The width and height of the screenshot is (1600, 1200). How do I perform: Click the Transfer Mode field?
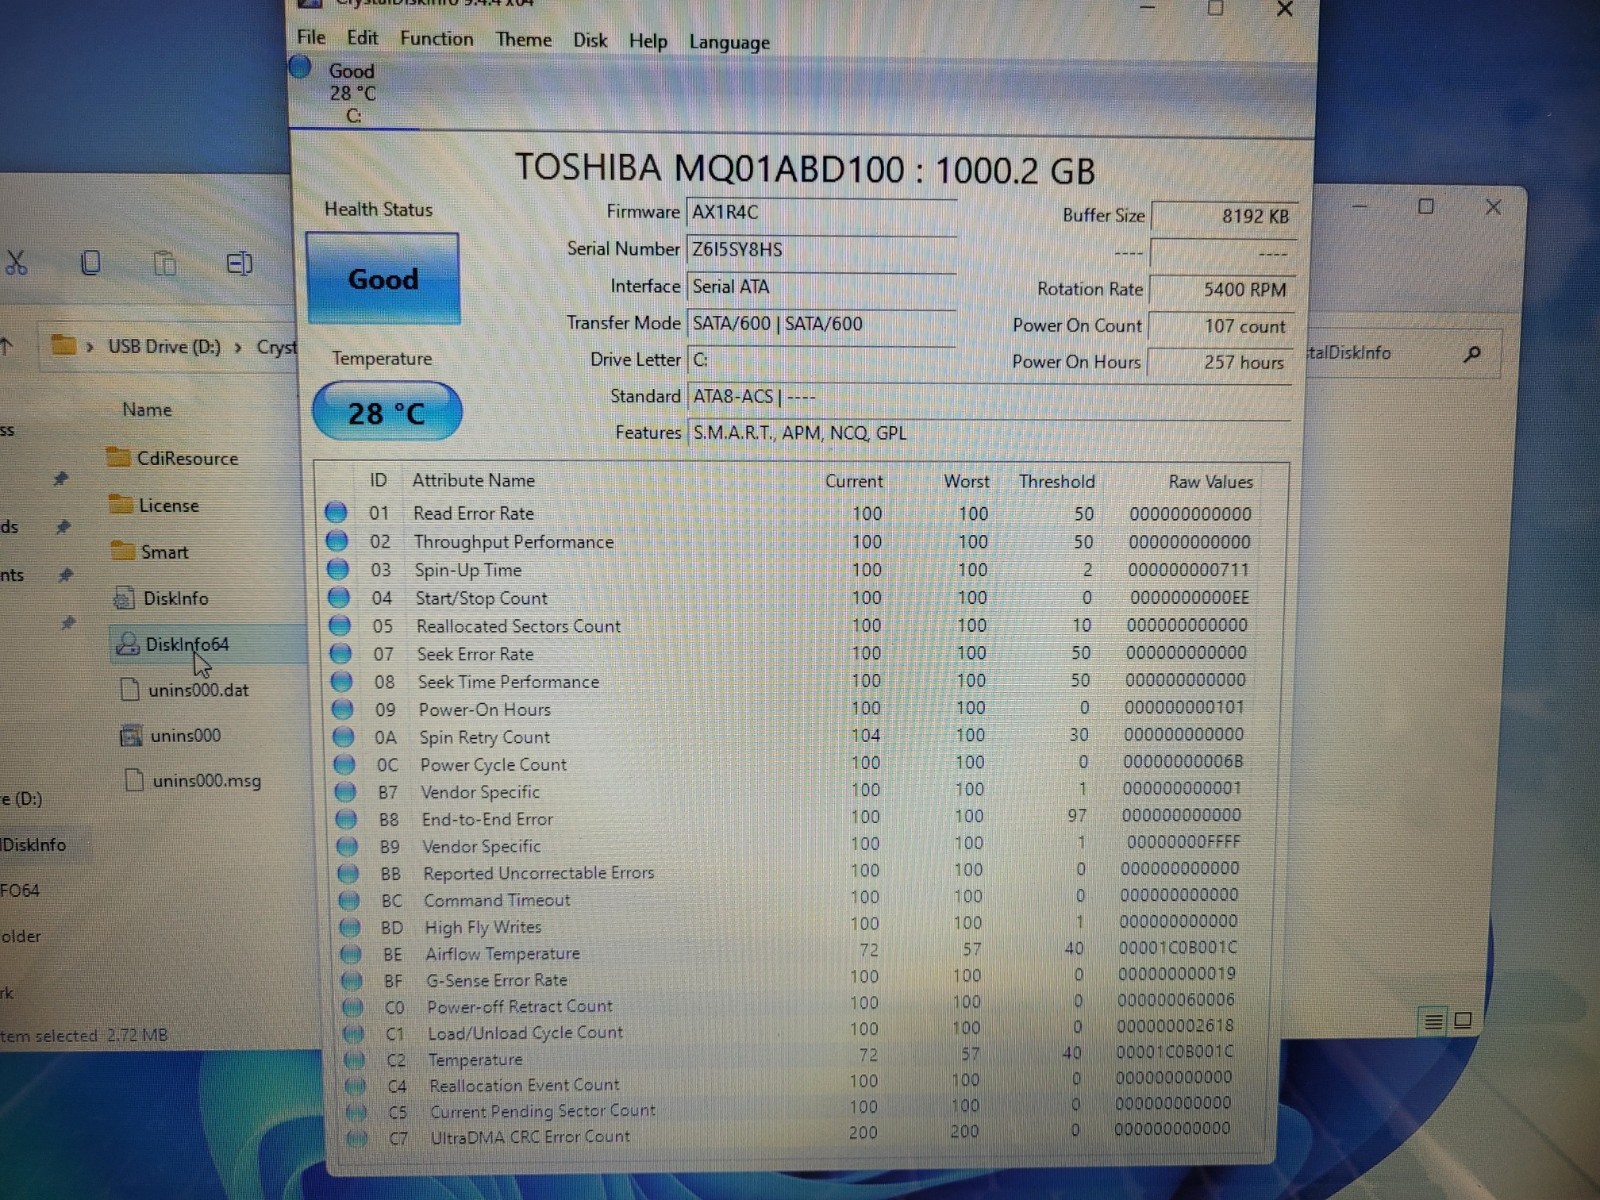822,323
